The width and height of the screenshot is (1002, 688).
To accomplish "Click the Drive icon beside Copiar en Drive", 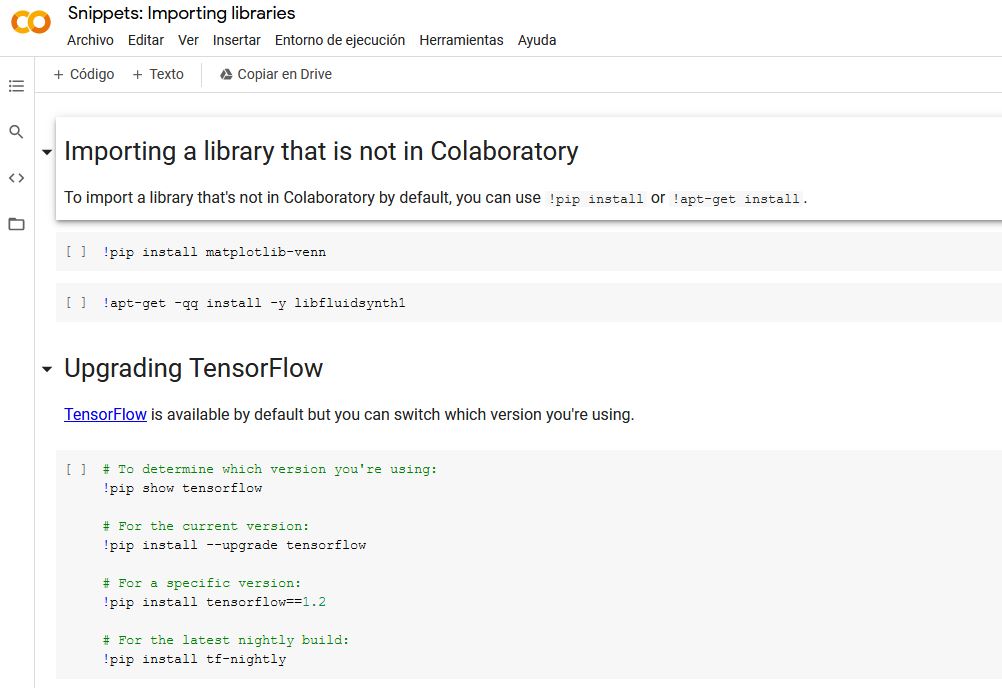I will [x=226, y=74].
